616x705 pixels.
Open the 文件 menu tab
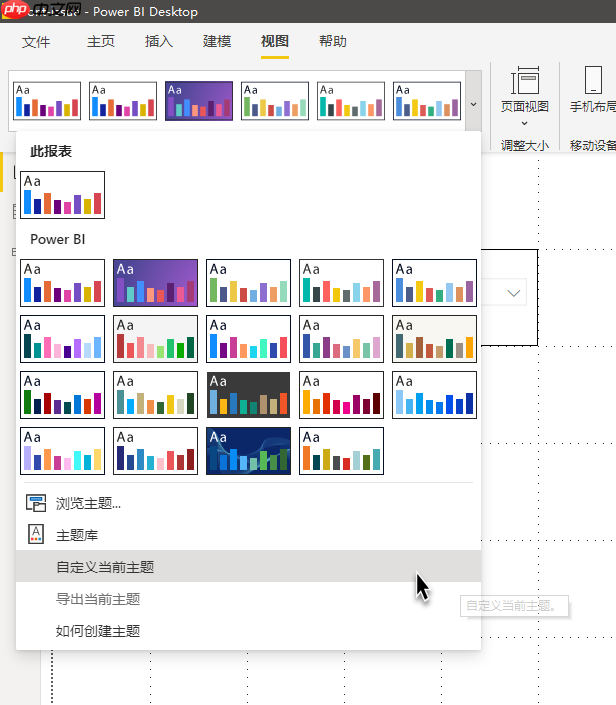tap(36, 41)
